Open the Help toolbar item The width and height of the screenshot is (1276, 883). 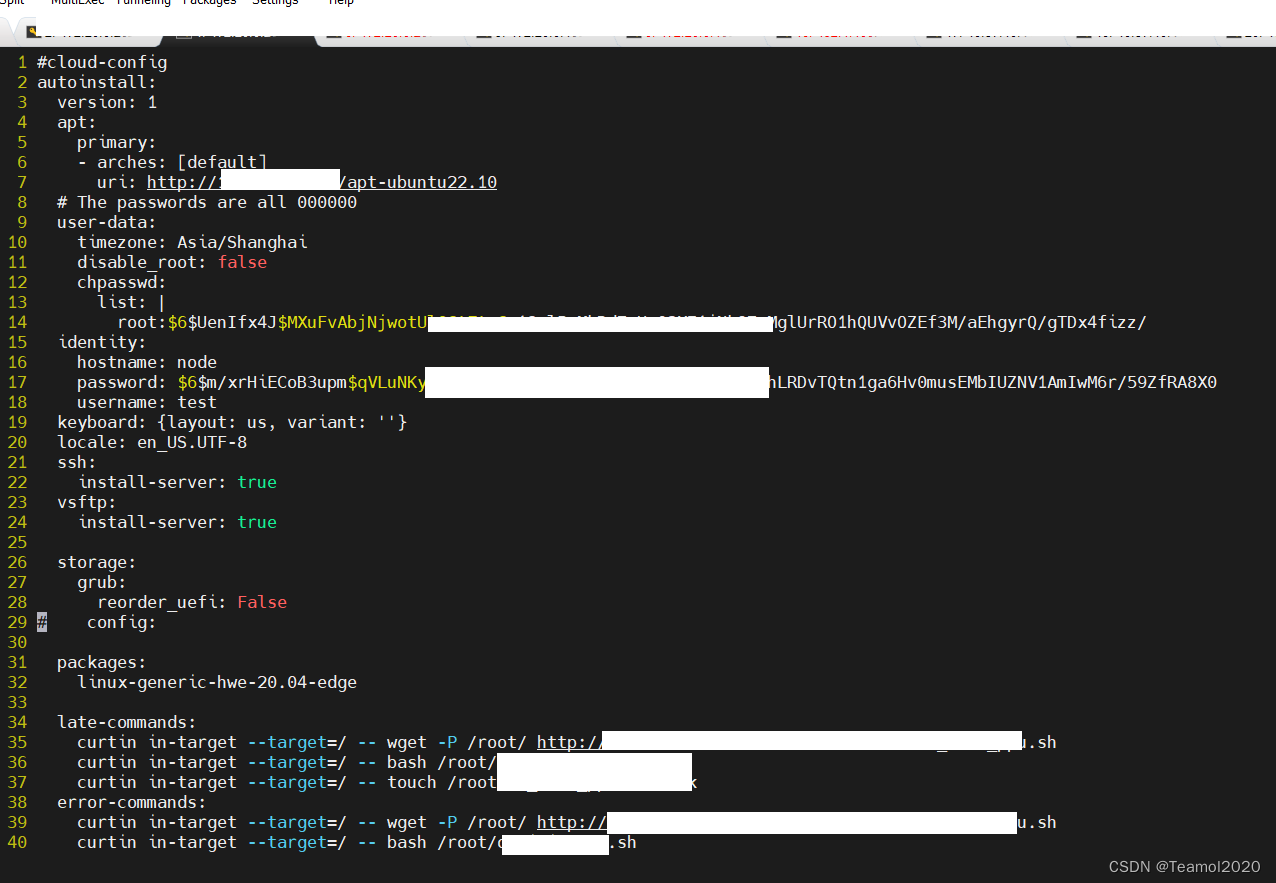(x=341, y=3)
